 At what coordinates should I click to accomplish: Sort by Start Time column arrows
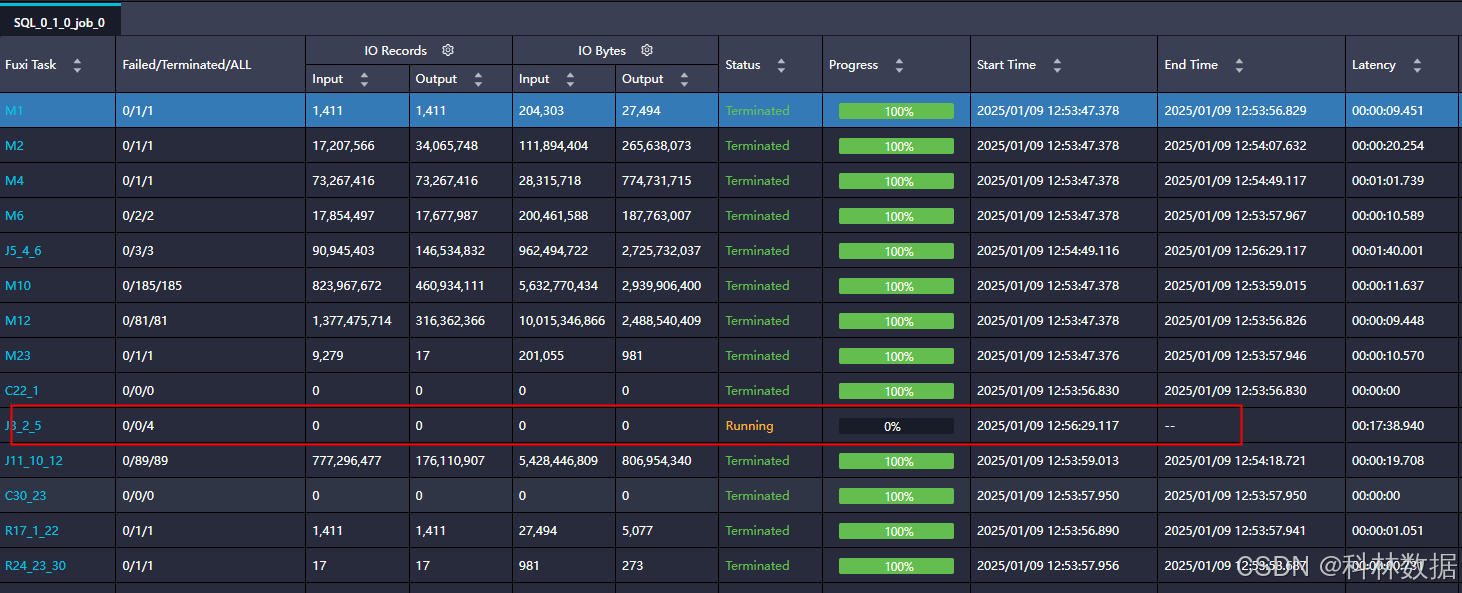click(x=1057, y=65)
